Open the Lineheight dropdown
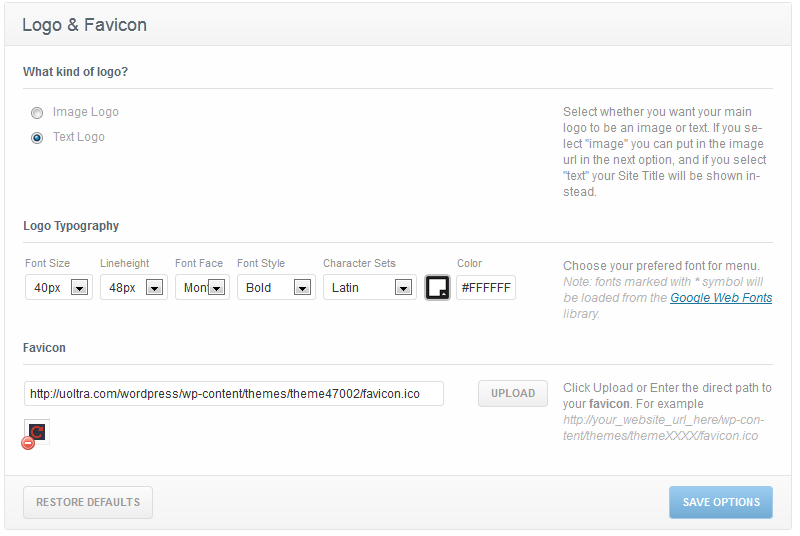Screen dimensions: 800x536 pos(133,288)
